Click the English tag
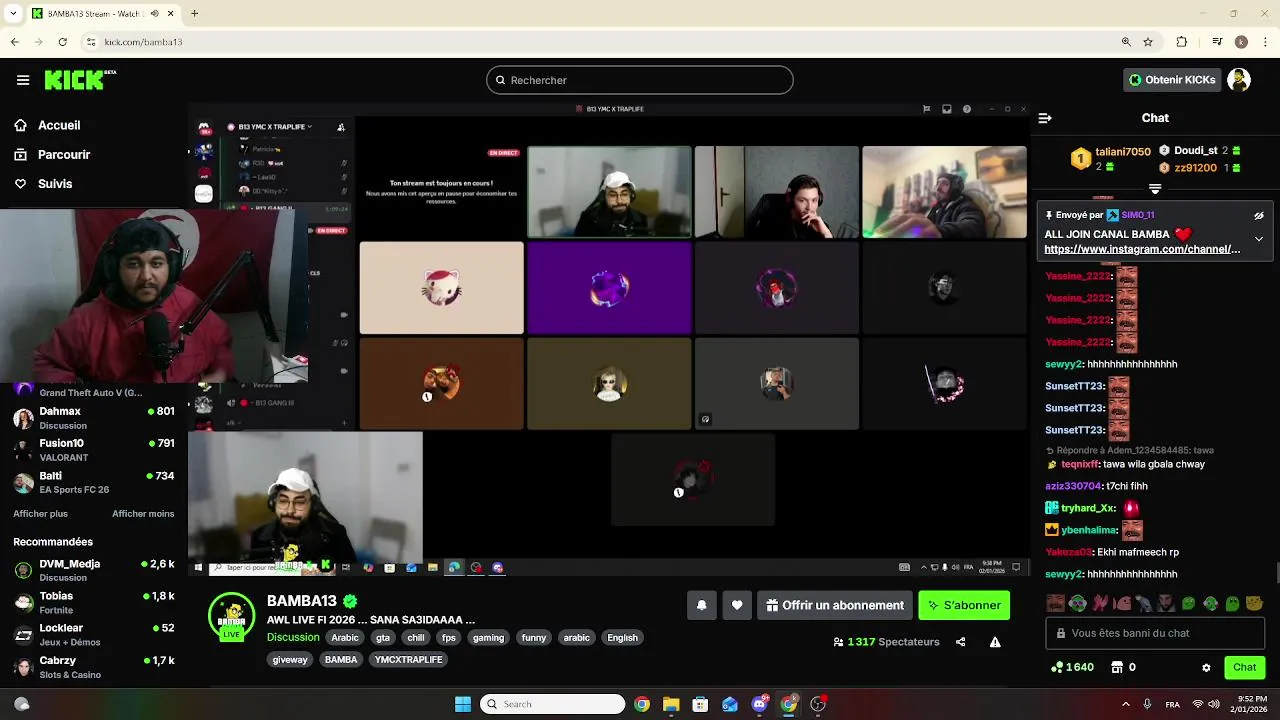Viewport: 1280px width, 720px height. coord(622,638)
